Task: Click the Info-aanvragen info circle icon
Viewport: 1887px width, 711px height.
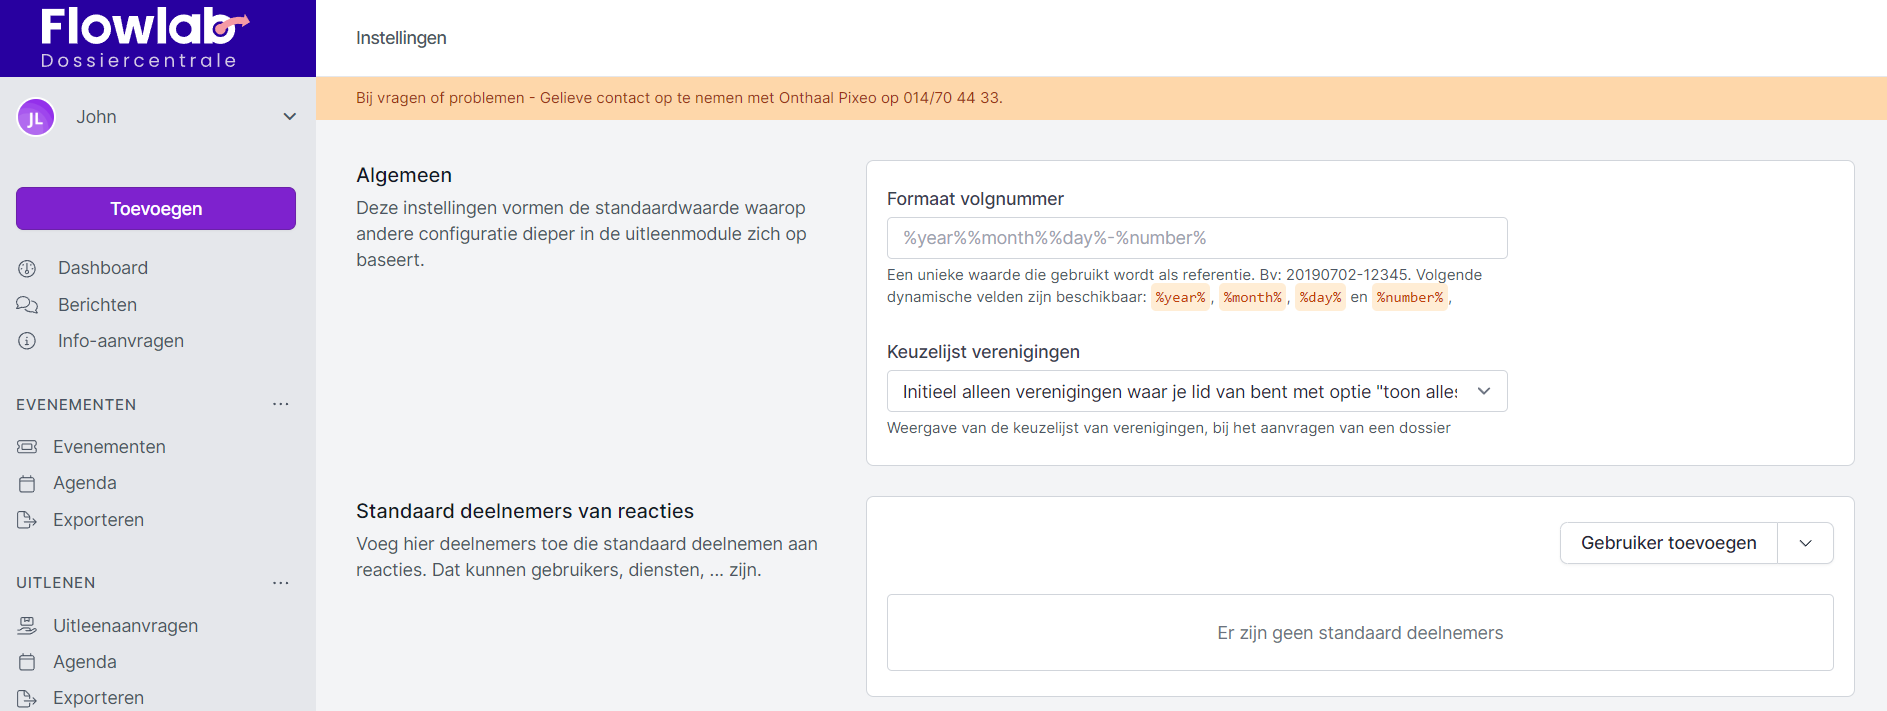Action: tap(27, 341)
